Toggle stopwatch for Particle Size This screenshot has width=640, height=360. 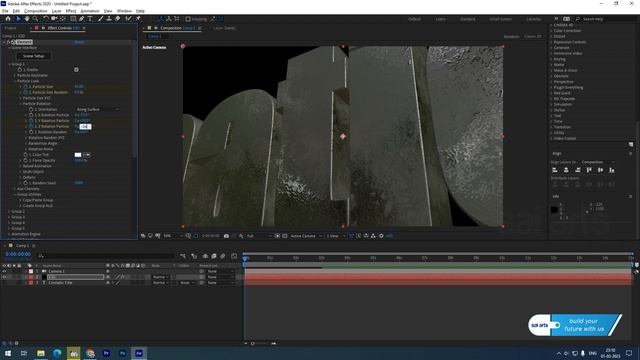(x=25, y=87)
